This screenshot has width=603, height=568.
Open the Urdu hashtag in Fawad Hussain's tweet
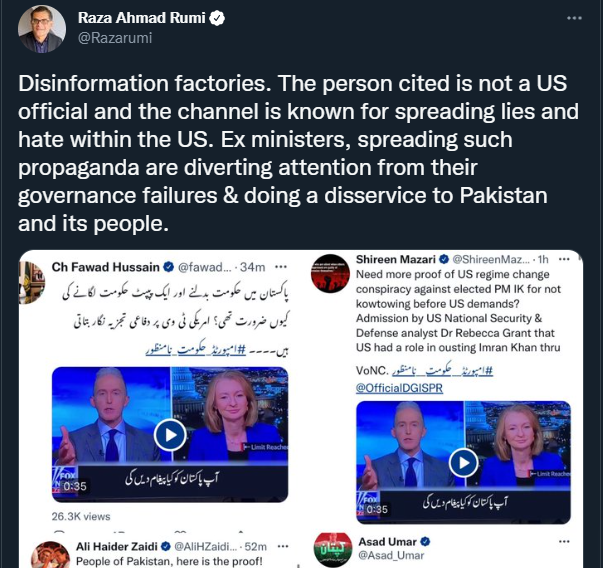[195, 350]
